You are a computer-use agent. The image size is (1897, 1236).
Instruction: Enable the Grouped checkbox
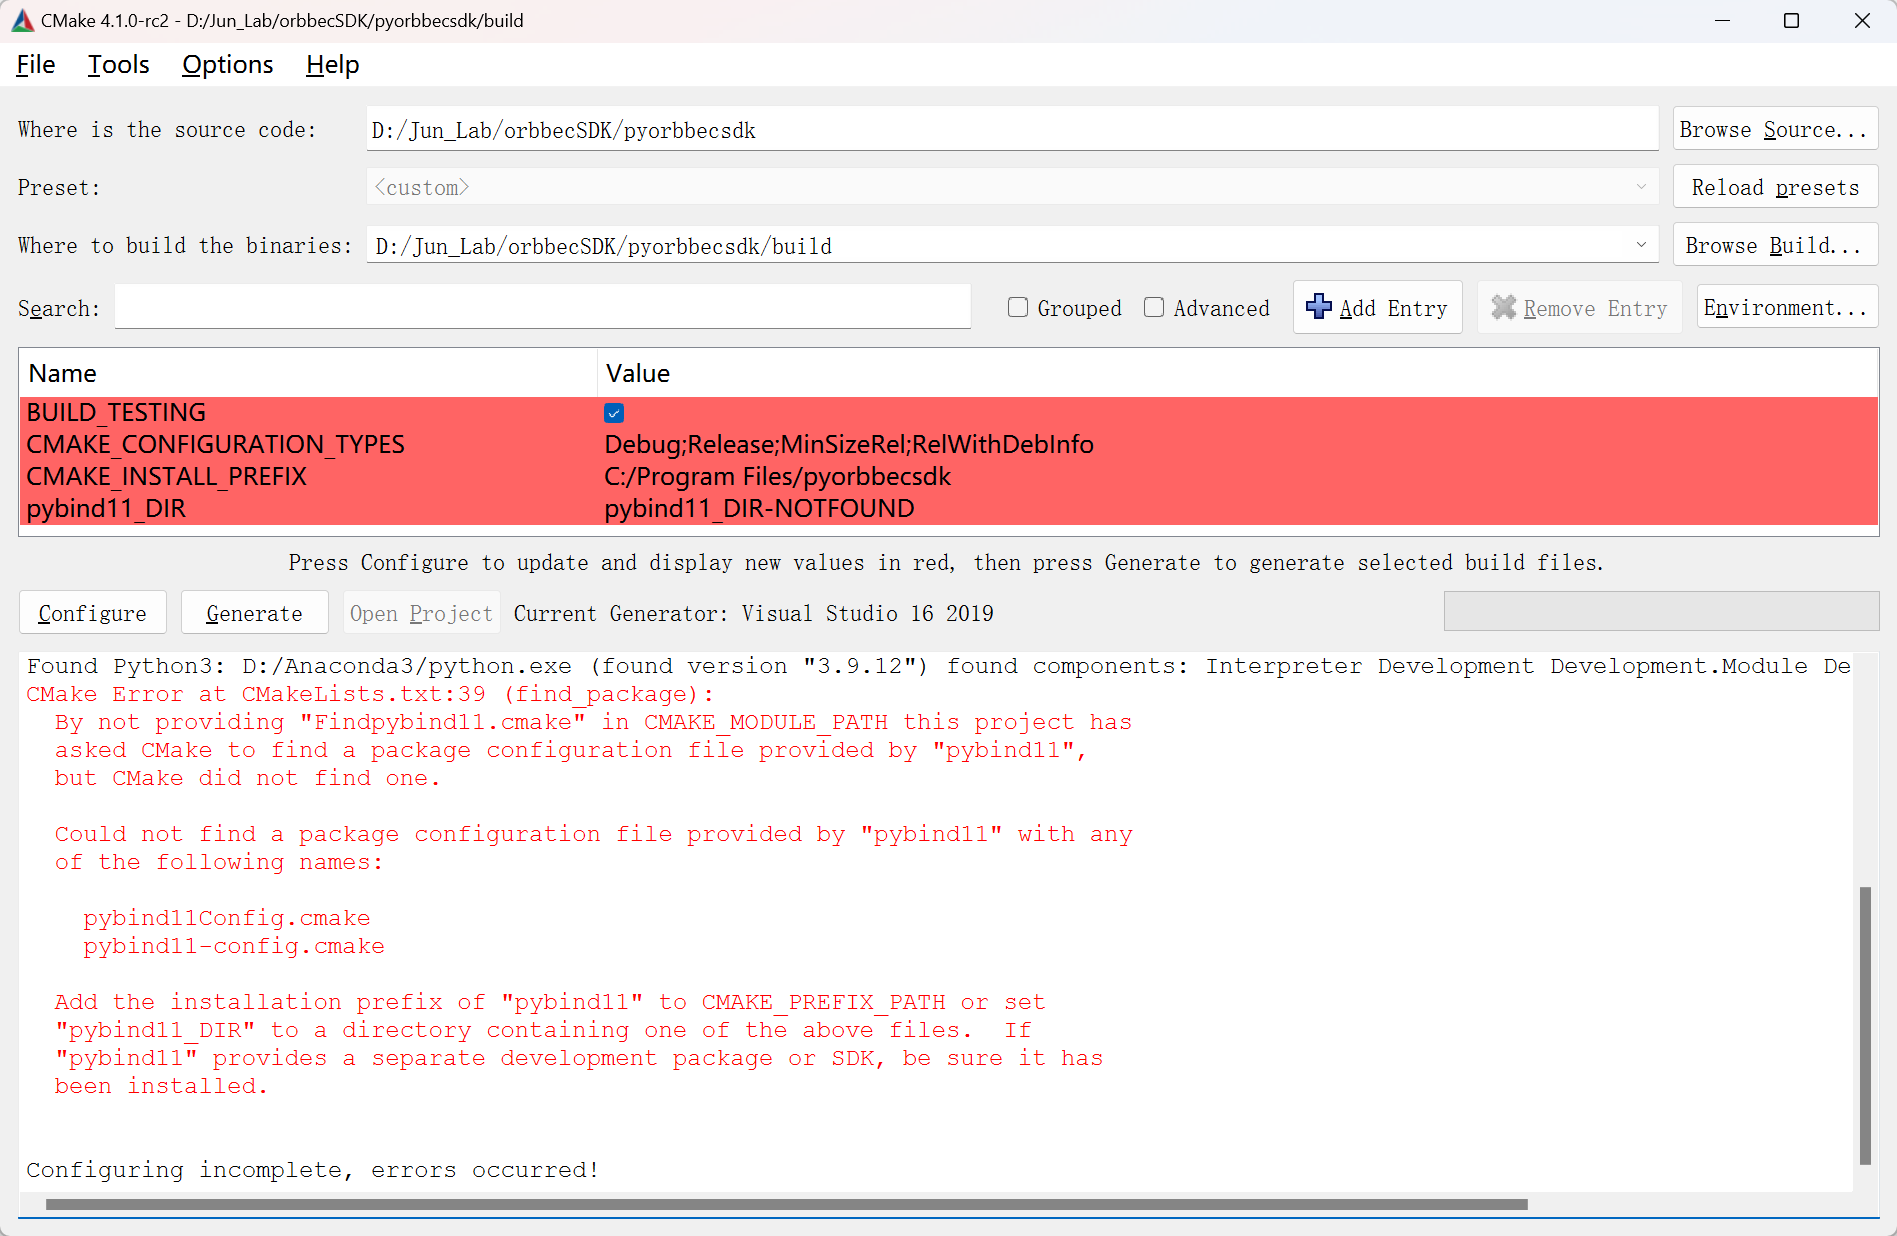(x=1018, y=308)
